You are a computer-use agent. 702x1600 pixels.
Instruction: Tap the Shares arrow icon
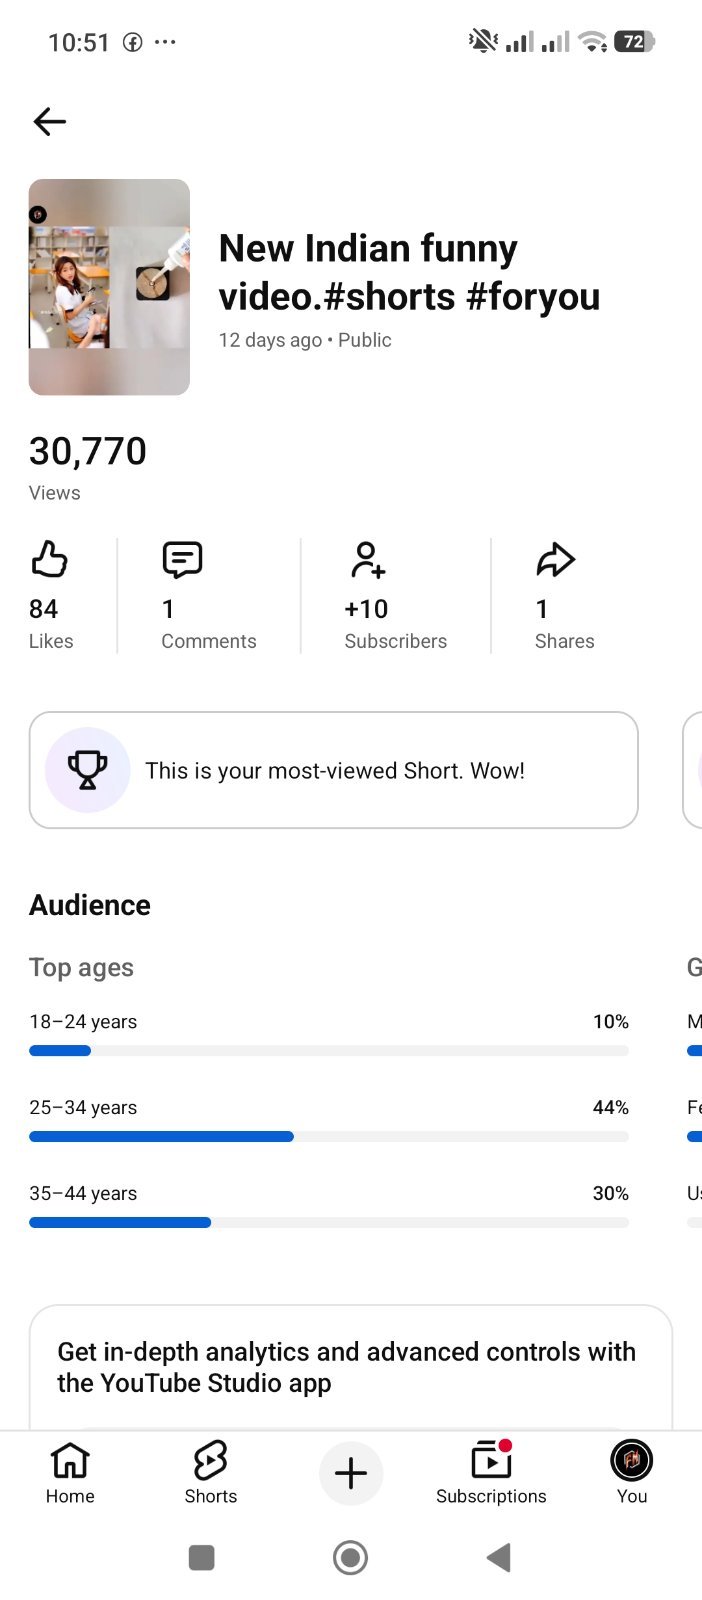[555, 560]
